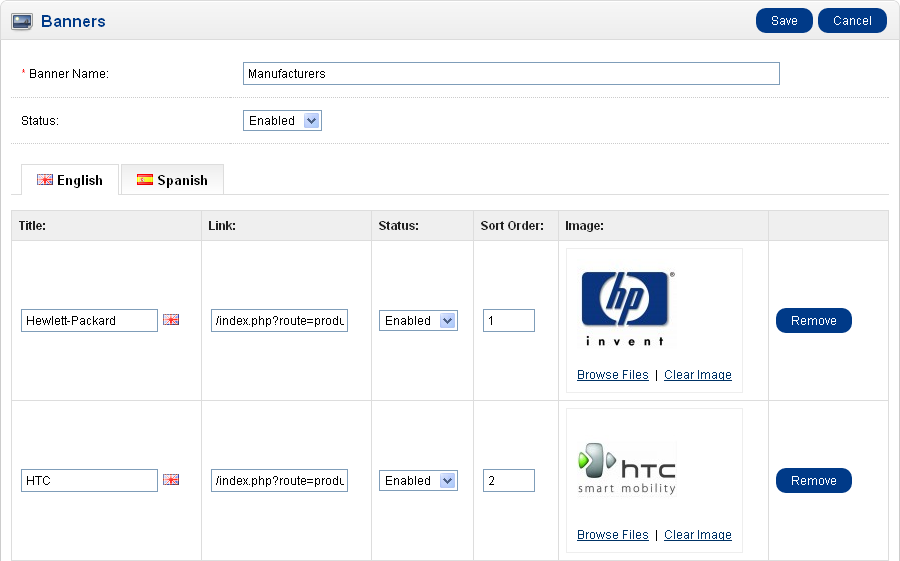Click the Banner Name label

68,73
